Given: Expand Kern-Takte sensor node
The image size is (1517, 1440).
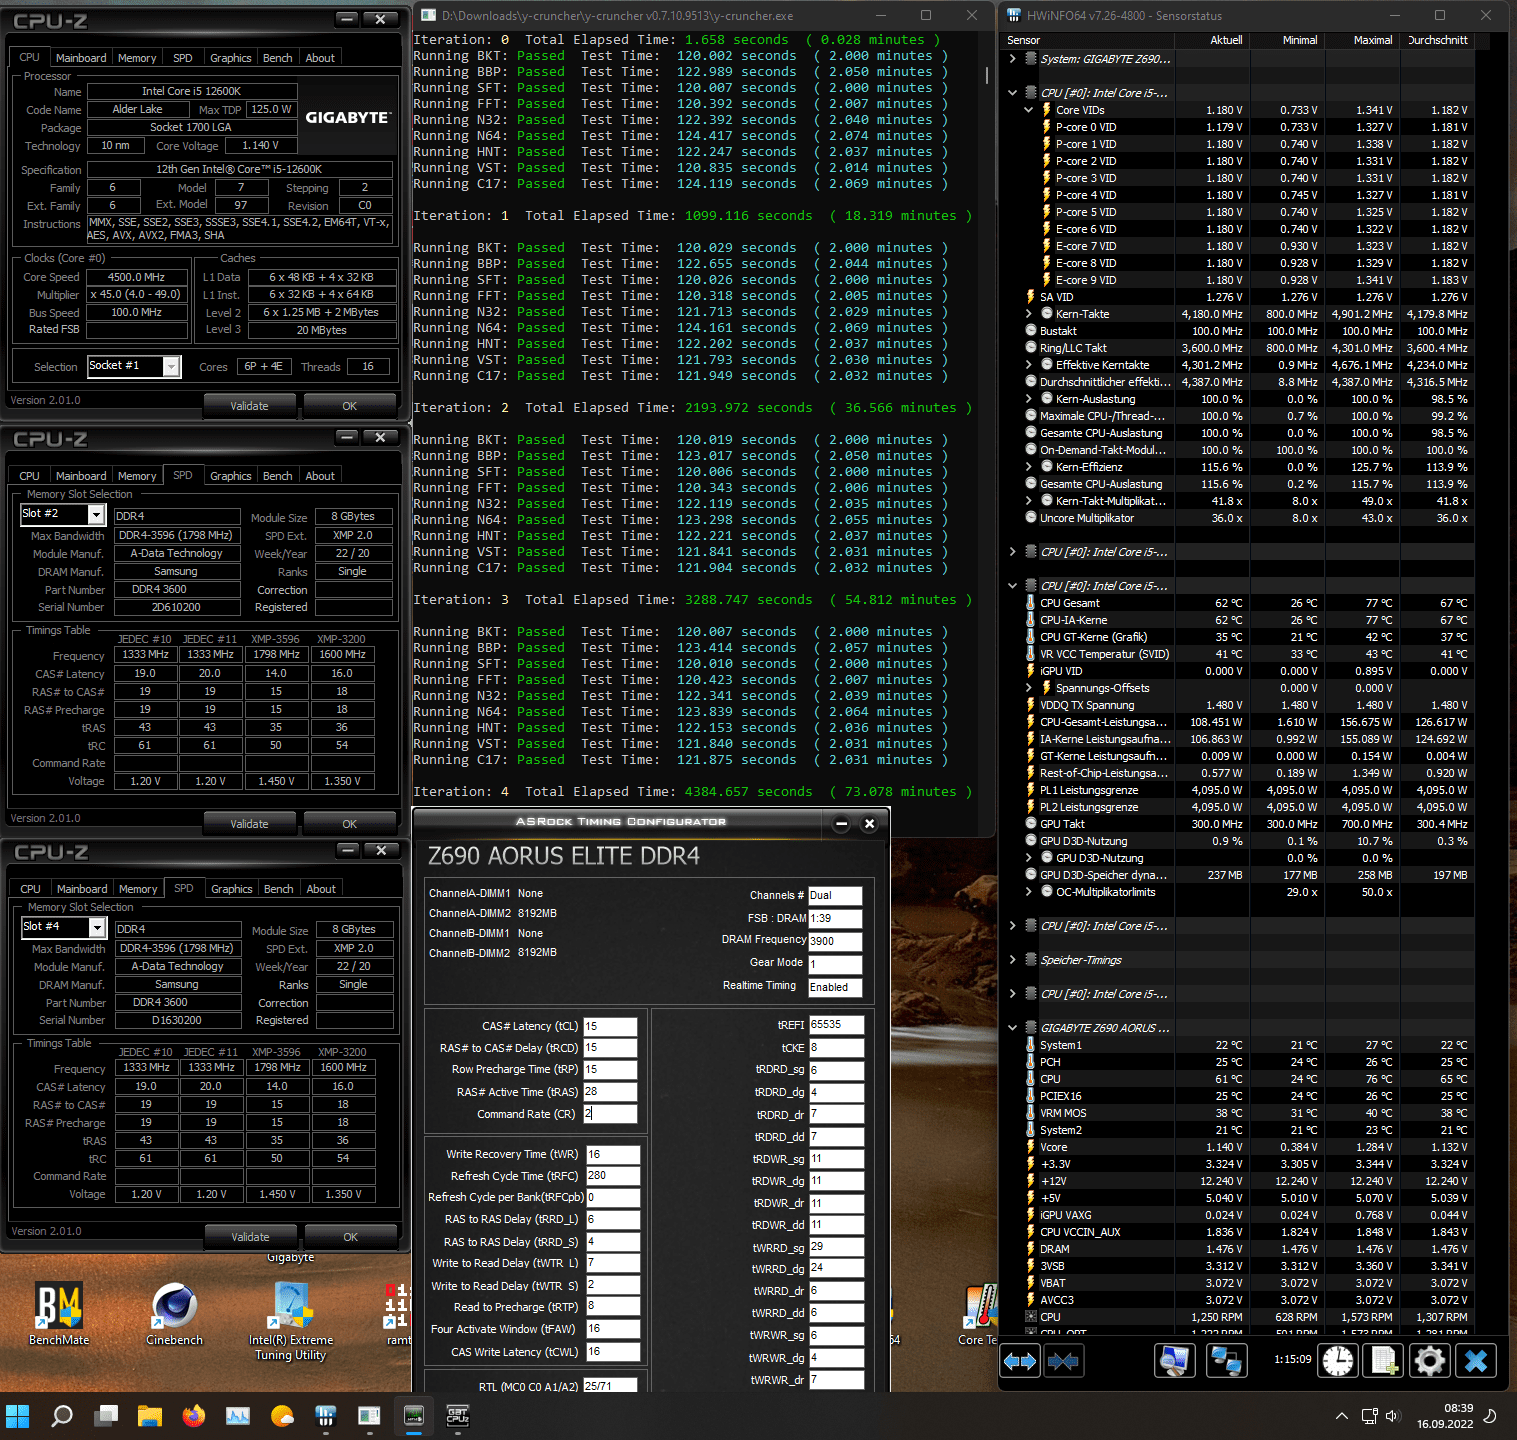Looking at the screenshot, I should [x=1028, y=314].
